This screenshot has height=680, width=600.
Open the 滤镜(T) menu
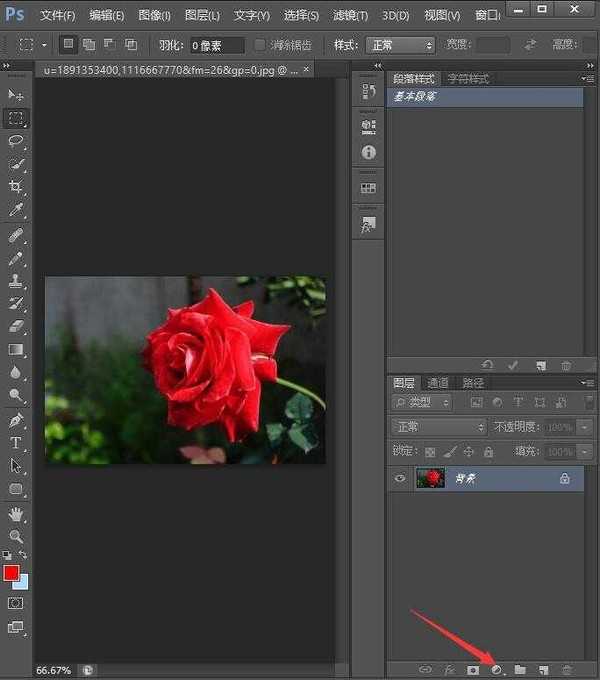tap(350, 15)
